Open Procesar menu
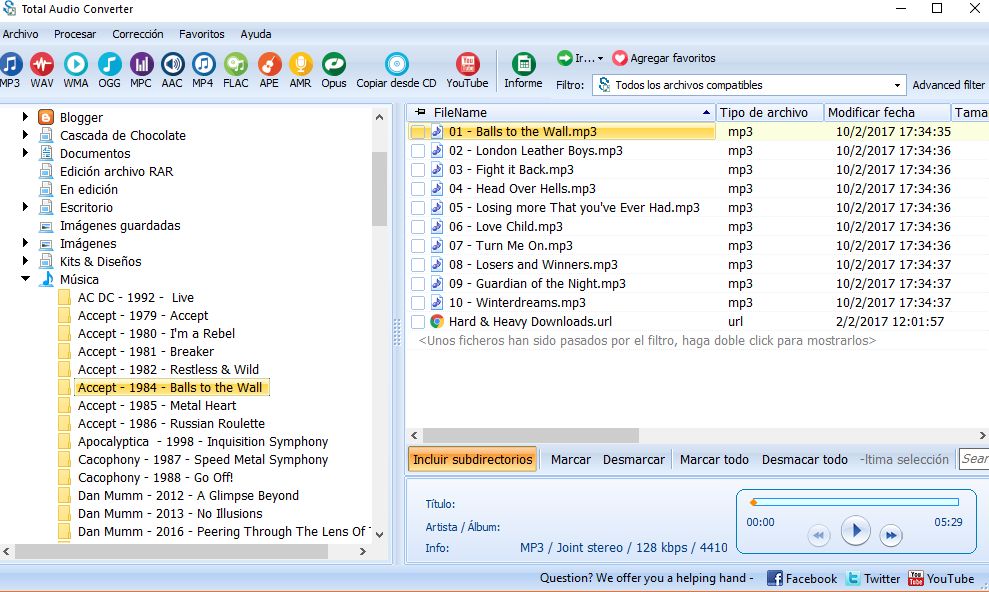 pos(75,34)
